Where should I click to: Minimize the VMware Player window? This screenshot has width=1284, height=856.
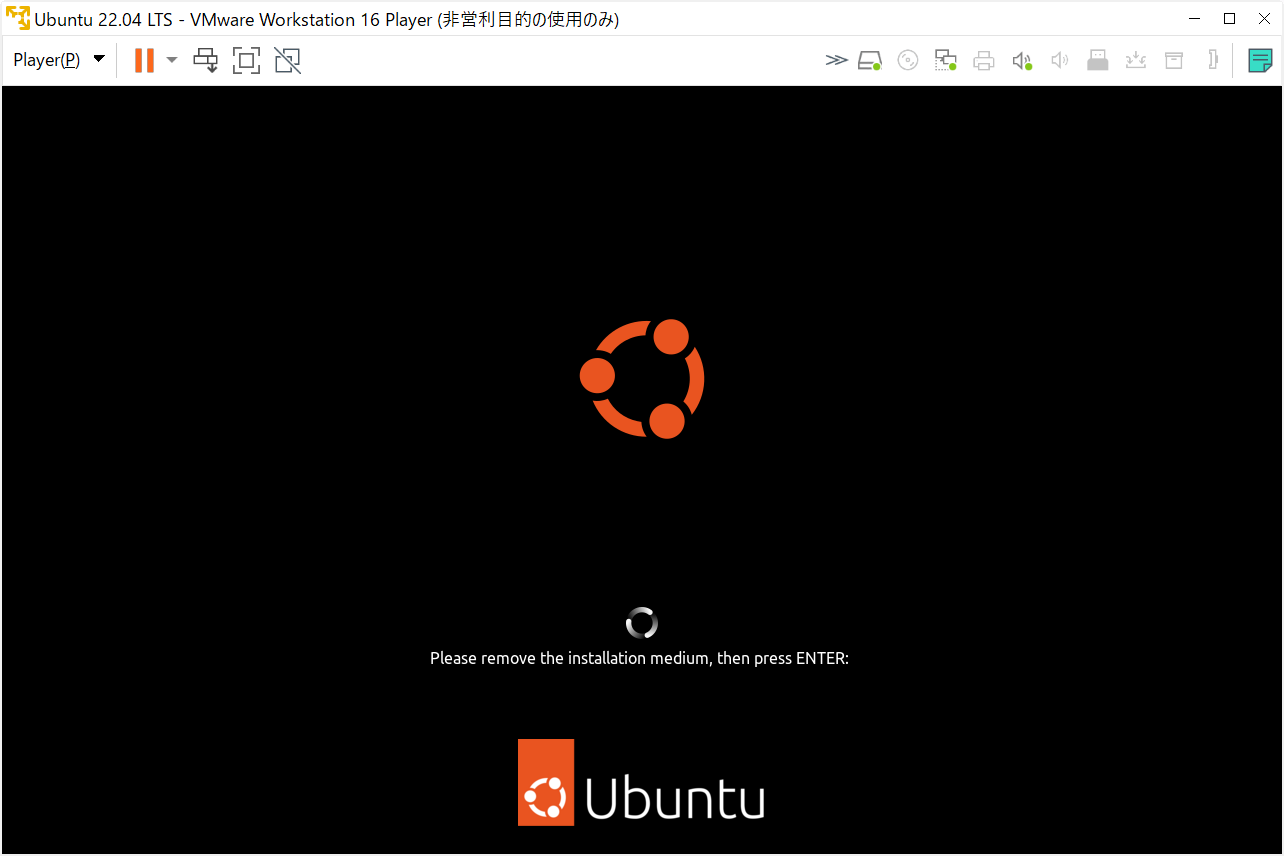pyautogui.click(x=1195, y=18)
